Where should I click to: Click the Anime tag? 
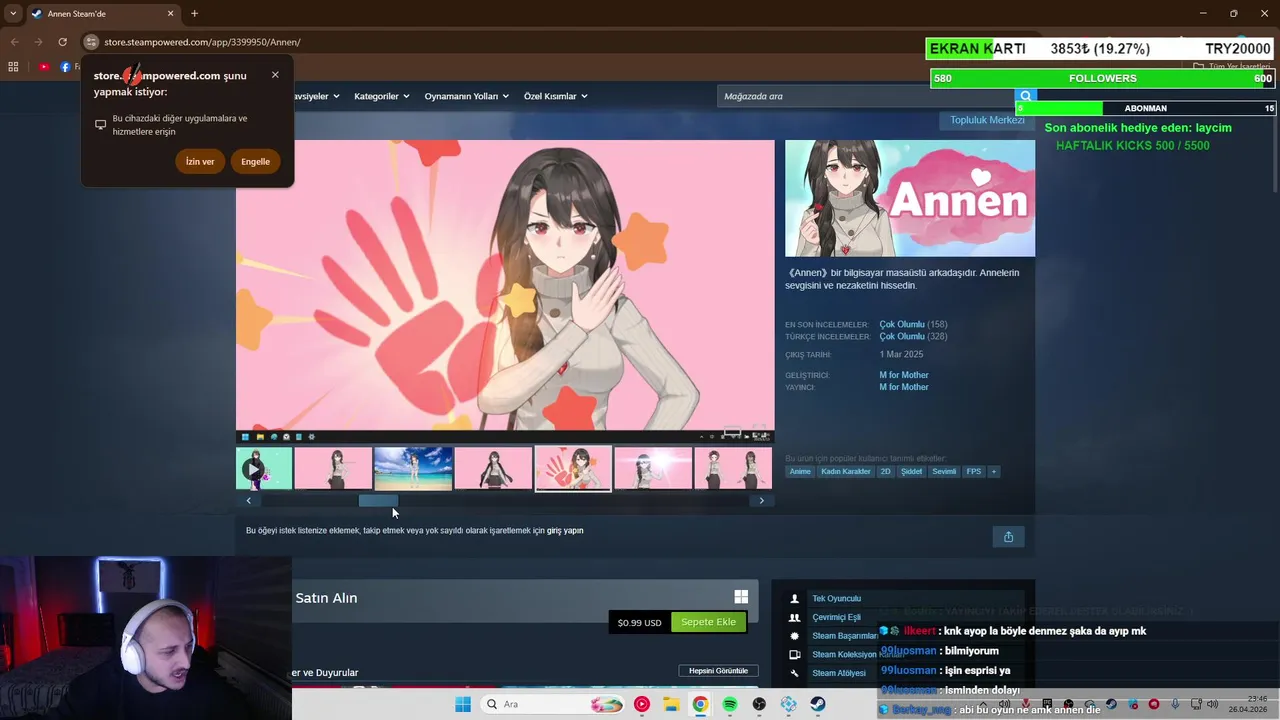tap(800, 471)
